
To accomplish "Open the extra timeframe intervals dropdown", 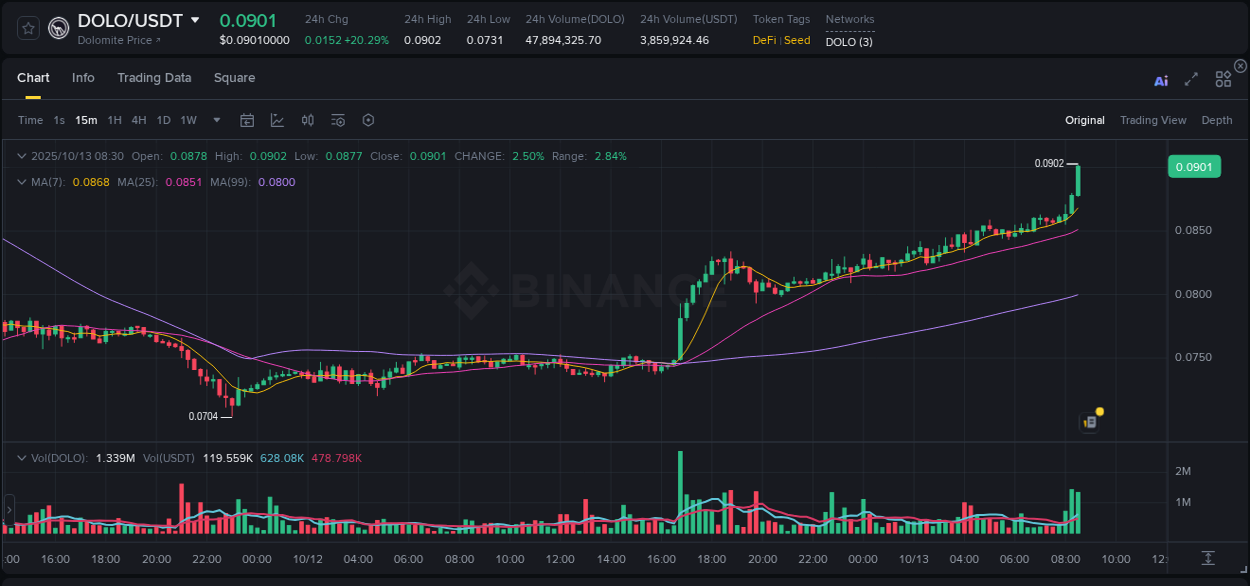I will 215,120.
